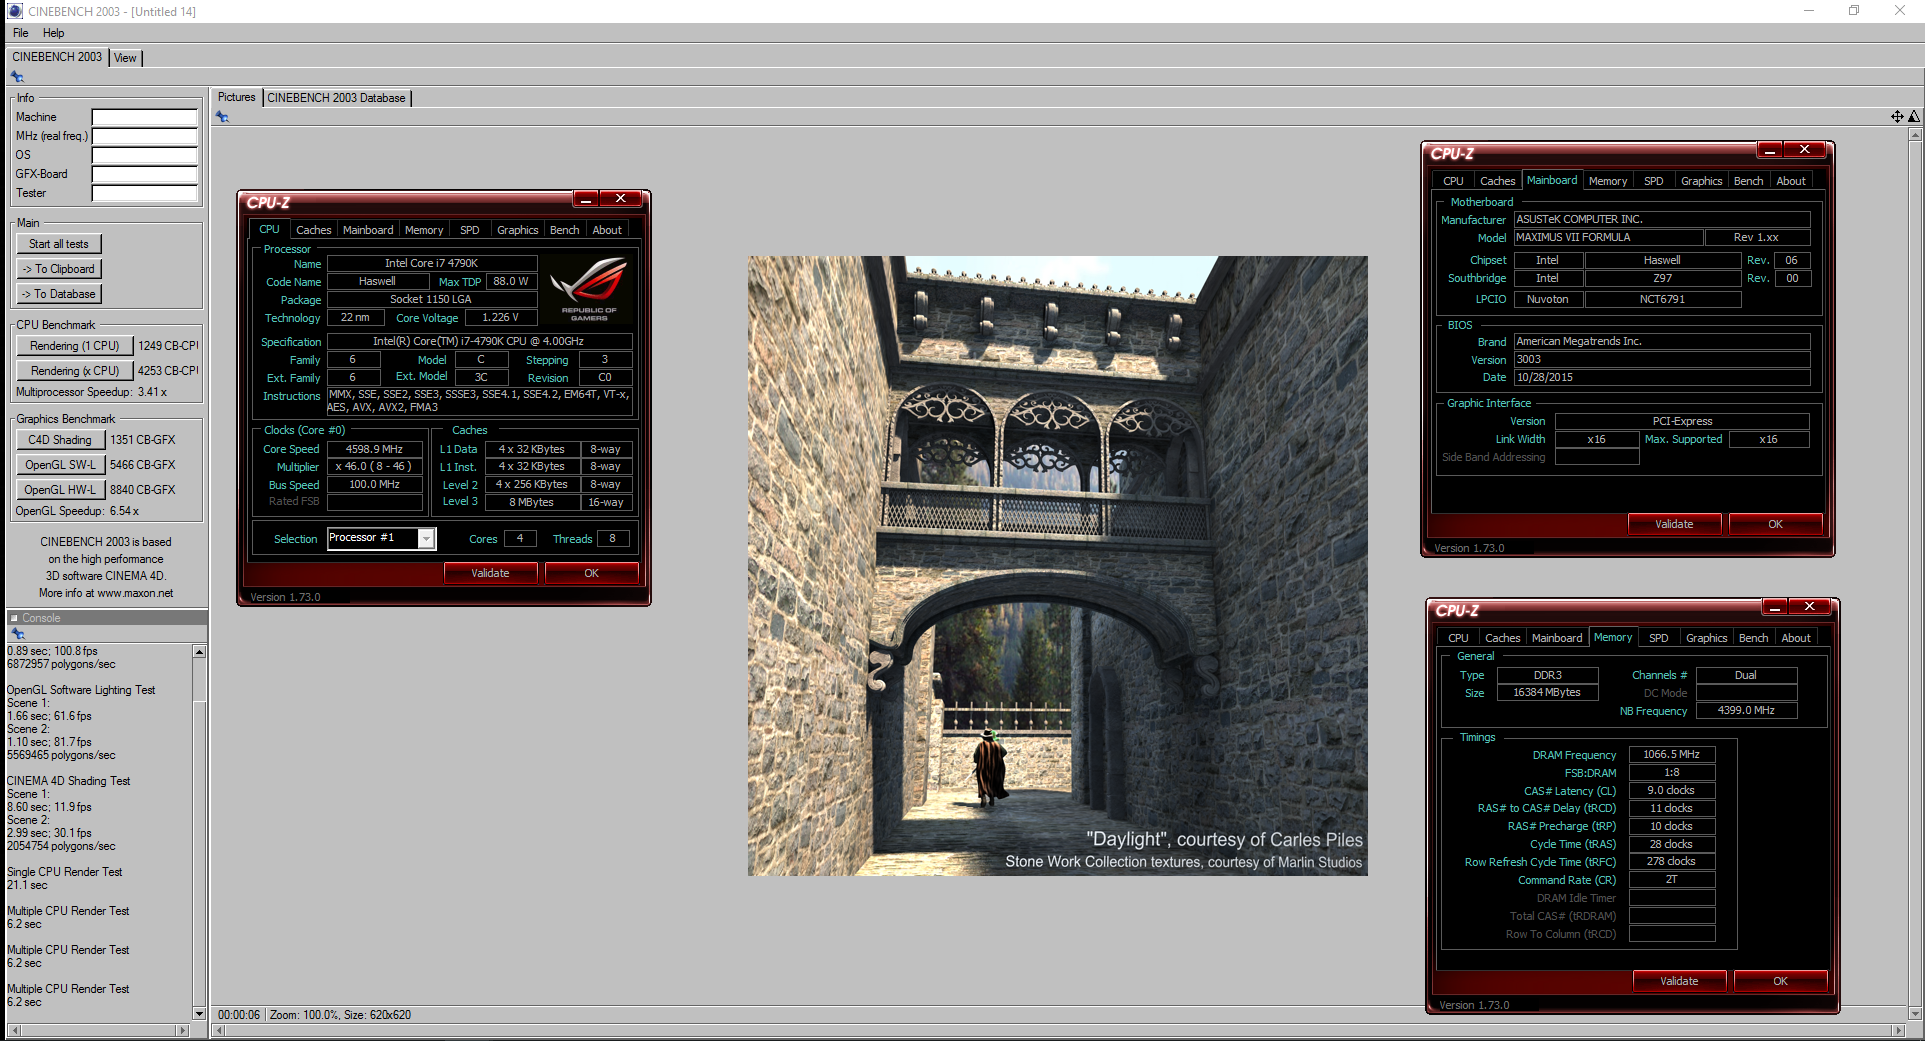Click OK in CPU-Z Memory window

(x=1780, y=981)
